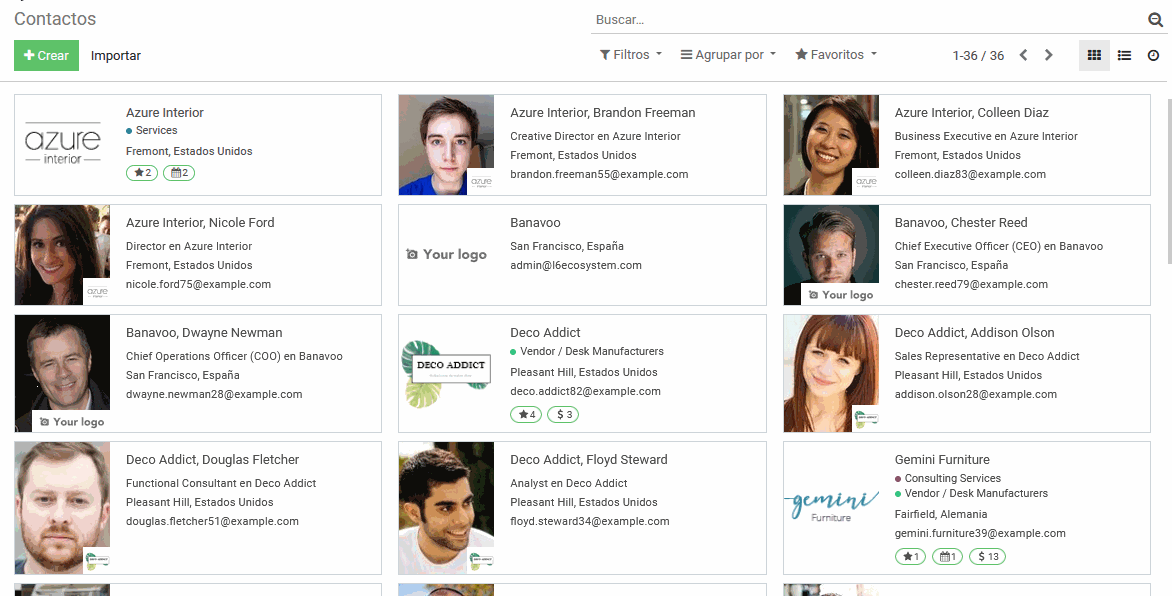Click Azure Interior's star opportunities badge
1172x596 pixels.
[x=142, y=173]
